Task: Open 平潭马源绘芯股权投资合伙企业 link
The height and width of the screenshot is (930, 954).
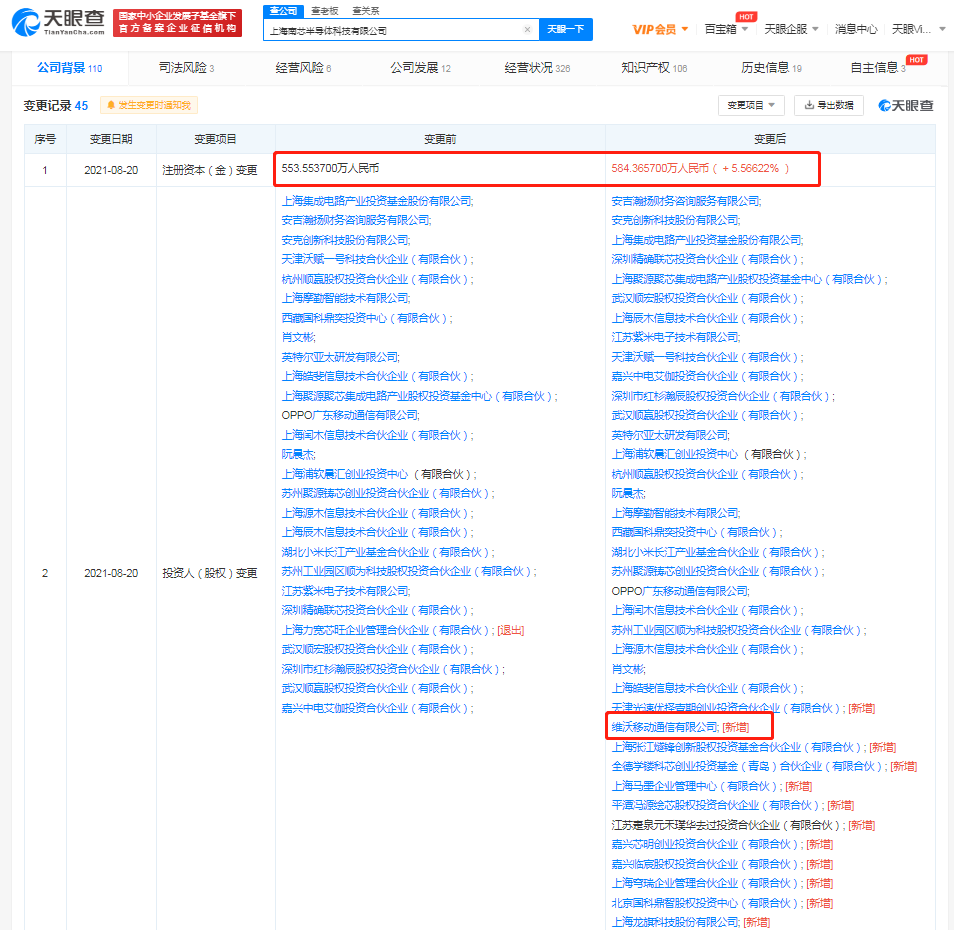Action: pos(717,805)
